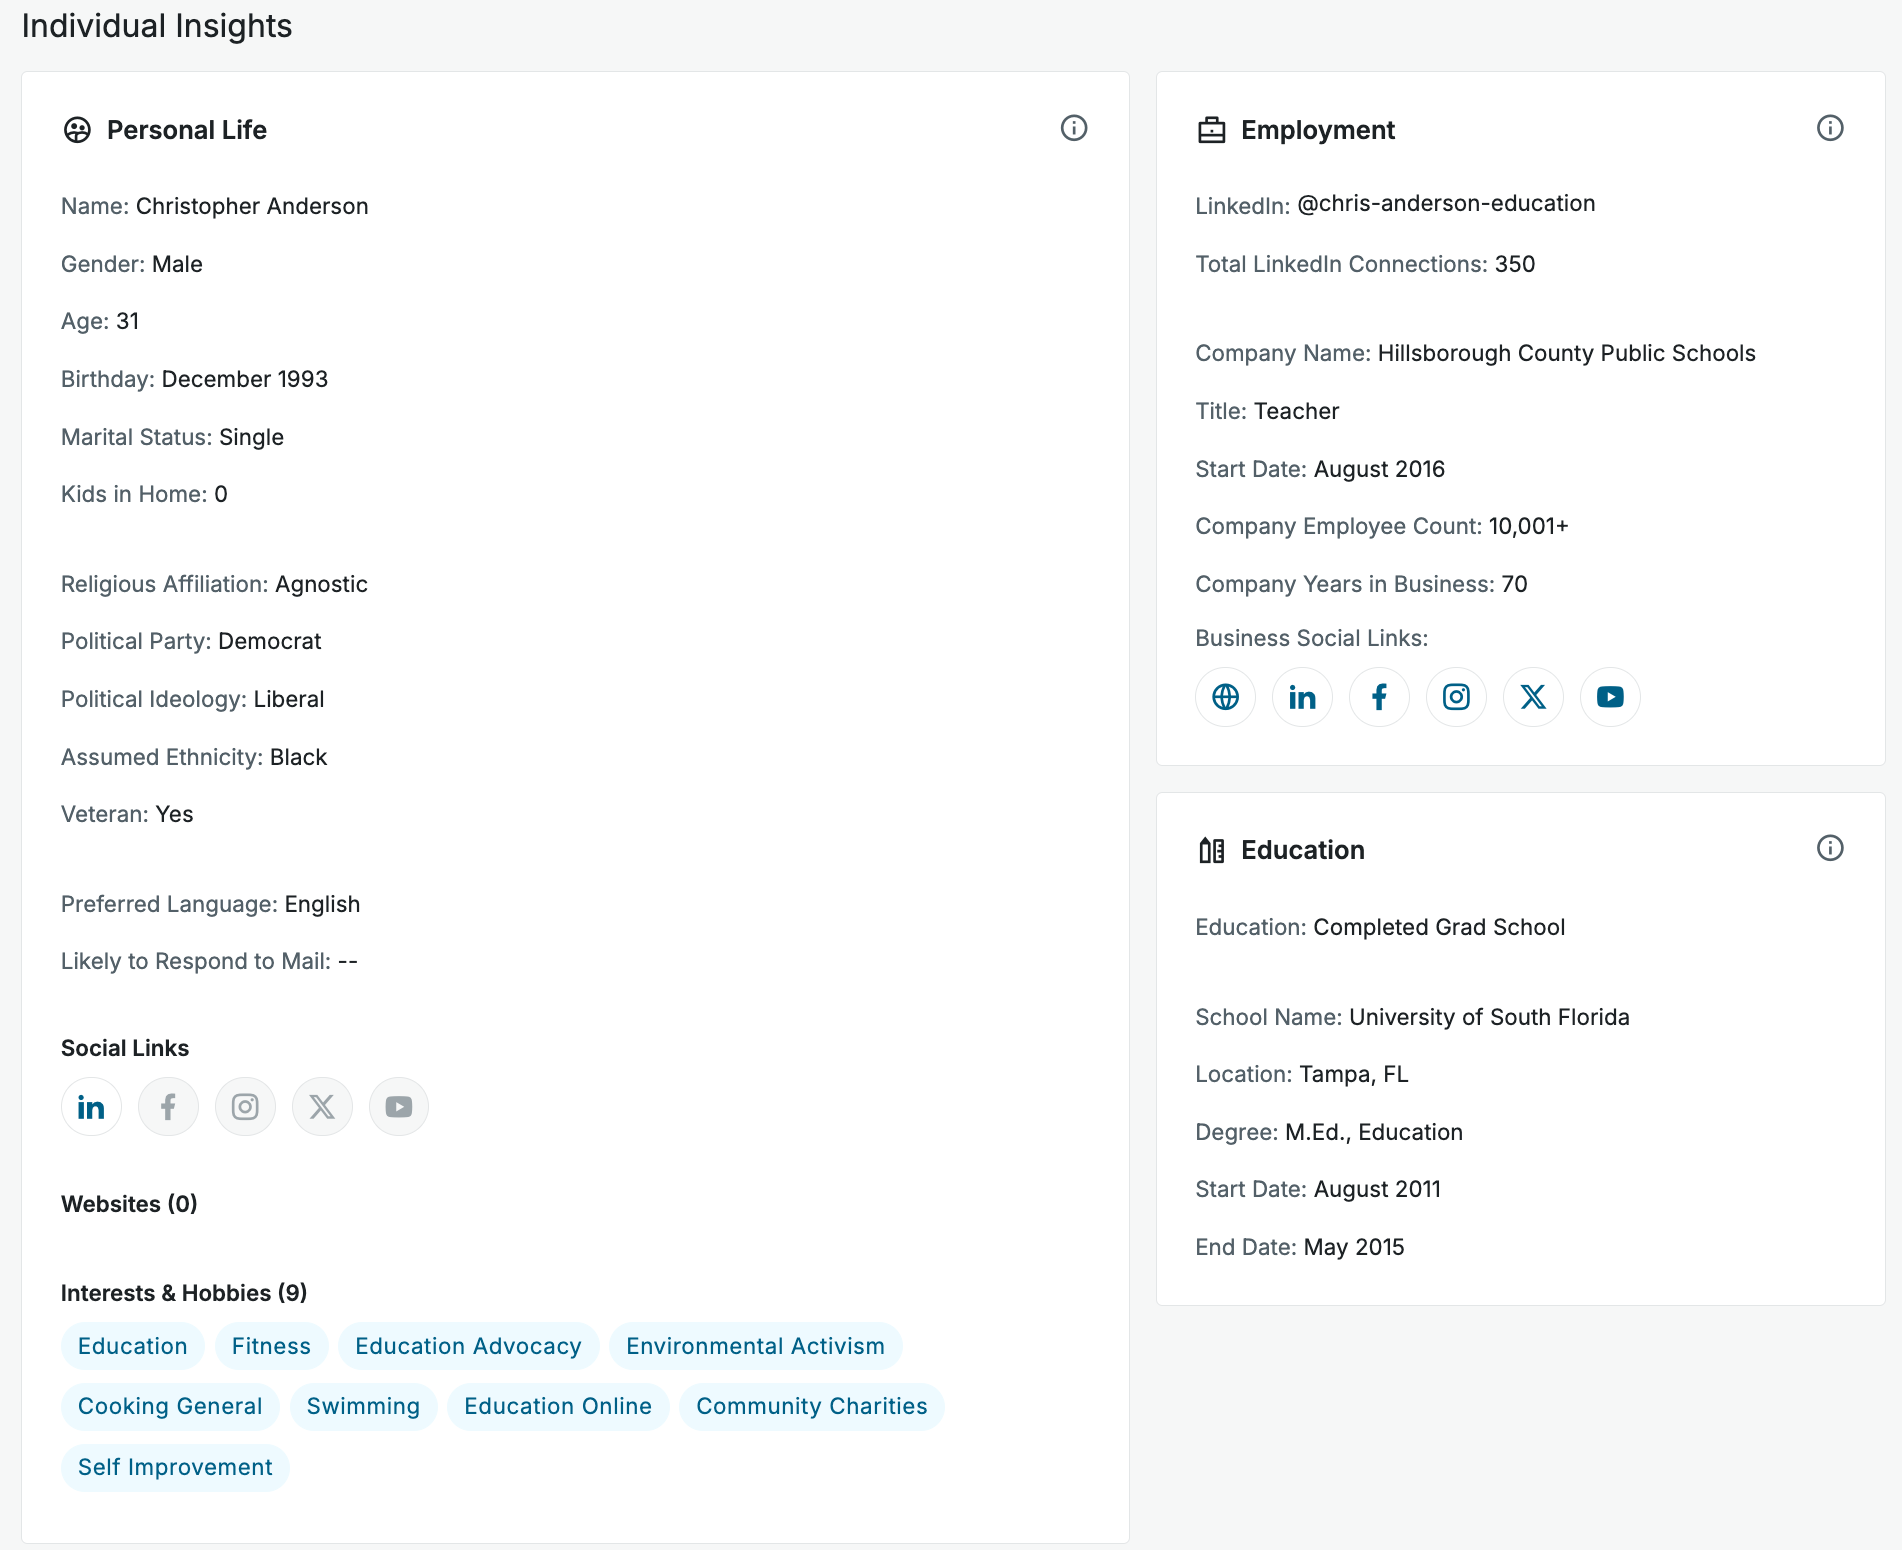The height and width of the screenshot is (1550, 1902).
Task: Select the Education Advocacy tag
Action: click(x=468, y=1346)
